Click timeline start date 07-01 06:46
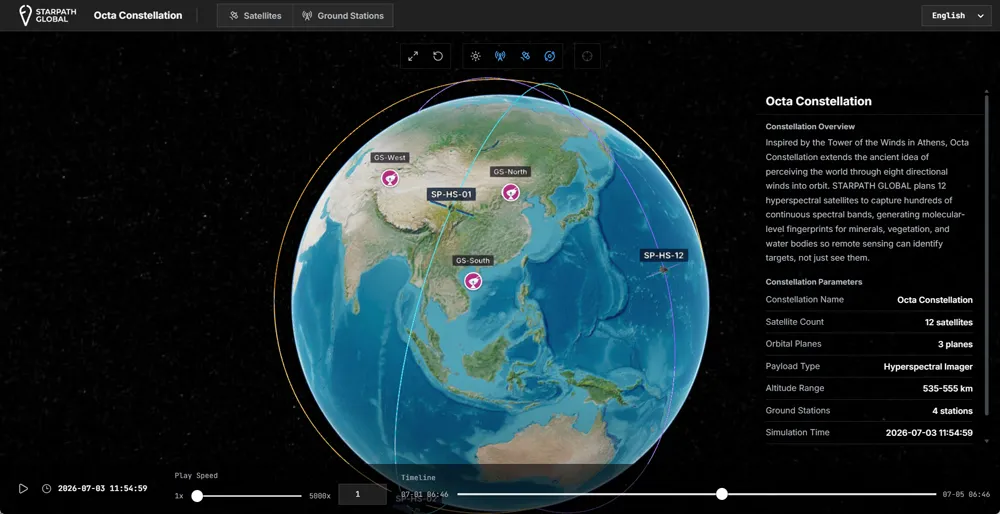The image size is (1000, 514). [x=425, y=494]
